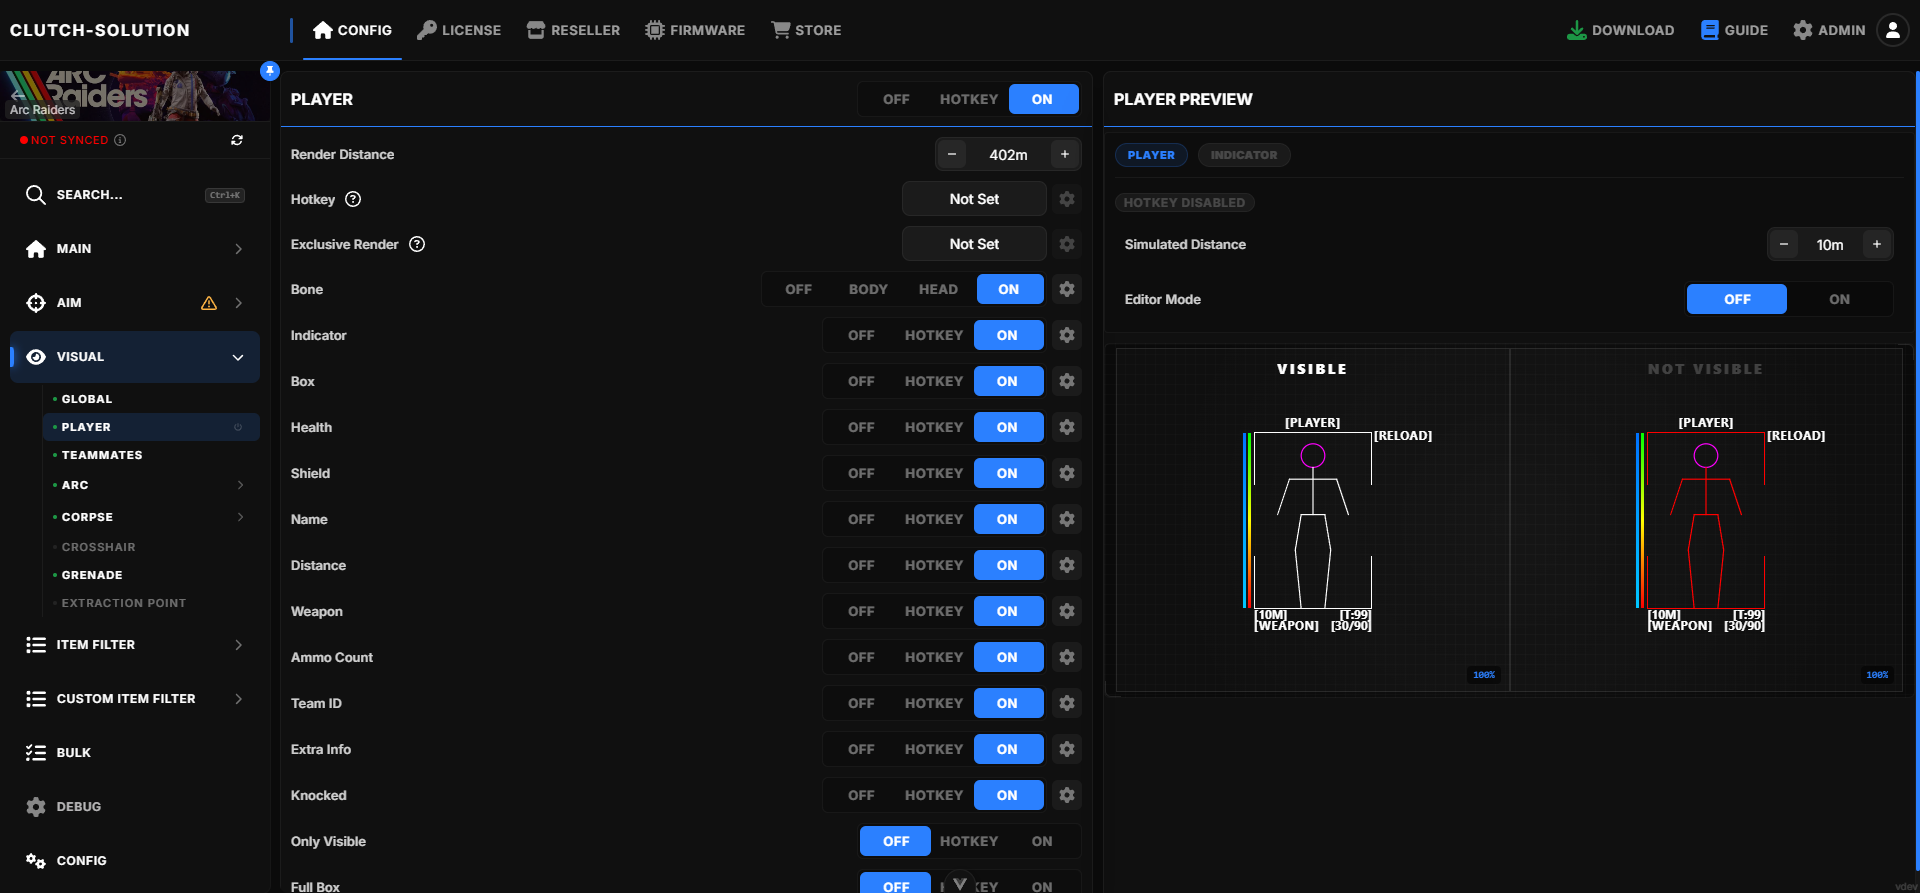Set Knocked to HOTKEY
This screenshot has height=893, width=1920.
(934, 795)
